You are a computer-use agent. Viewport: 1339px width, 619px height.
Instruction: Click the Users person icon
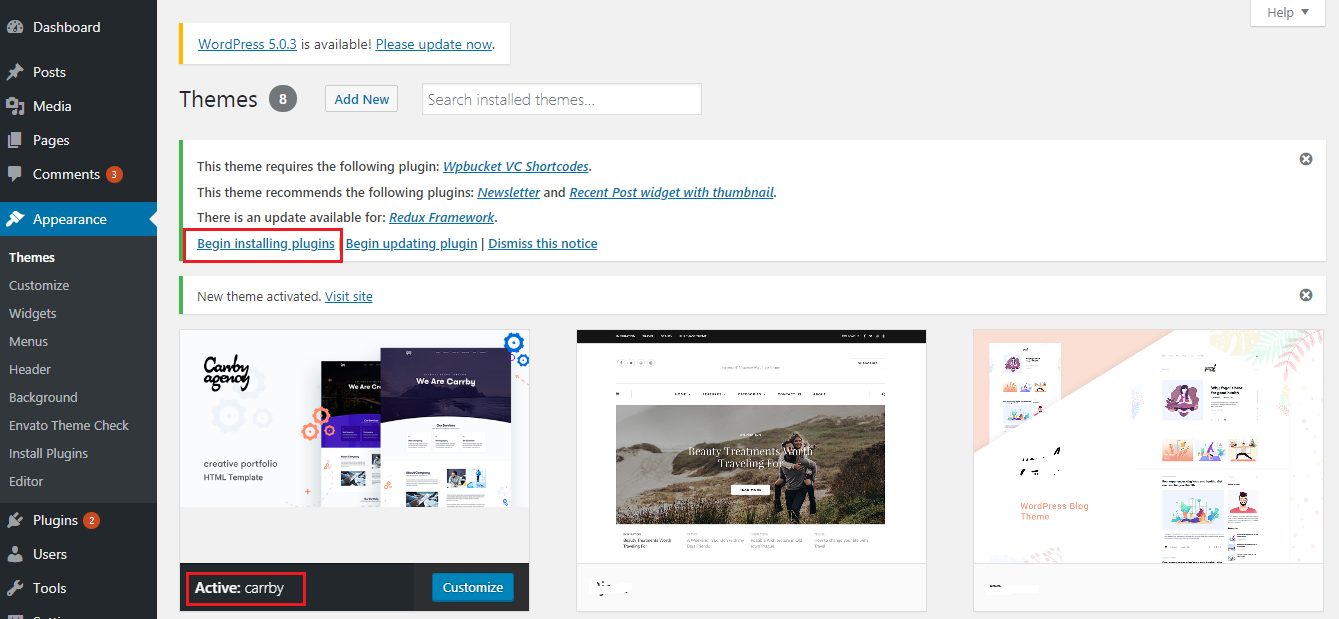pyautogui.click(x=15, y=554)
